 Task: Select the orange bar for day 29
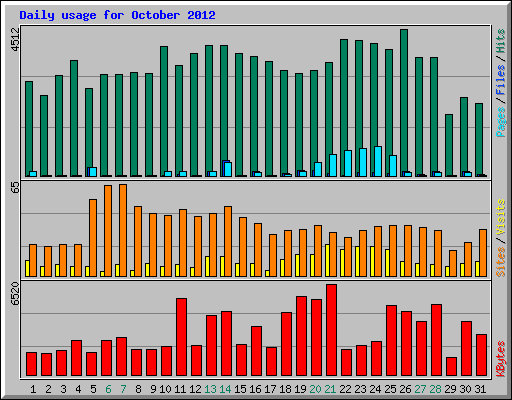tap(453, 263)
